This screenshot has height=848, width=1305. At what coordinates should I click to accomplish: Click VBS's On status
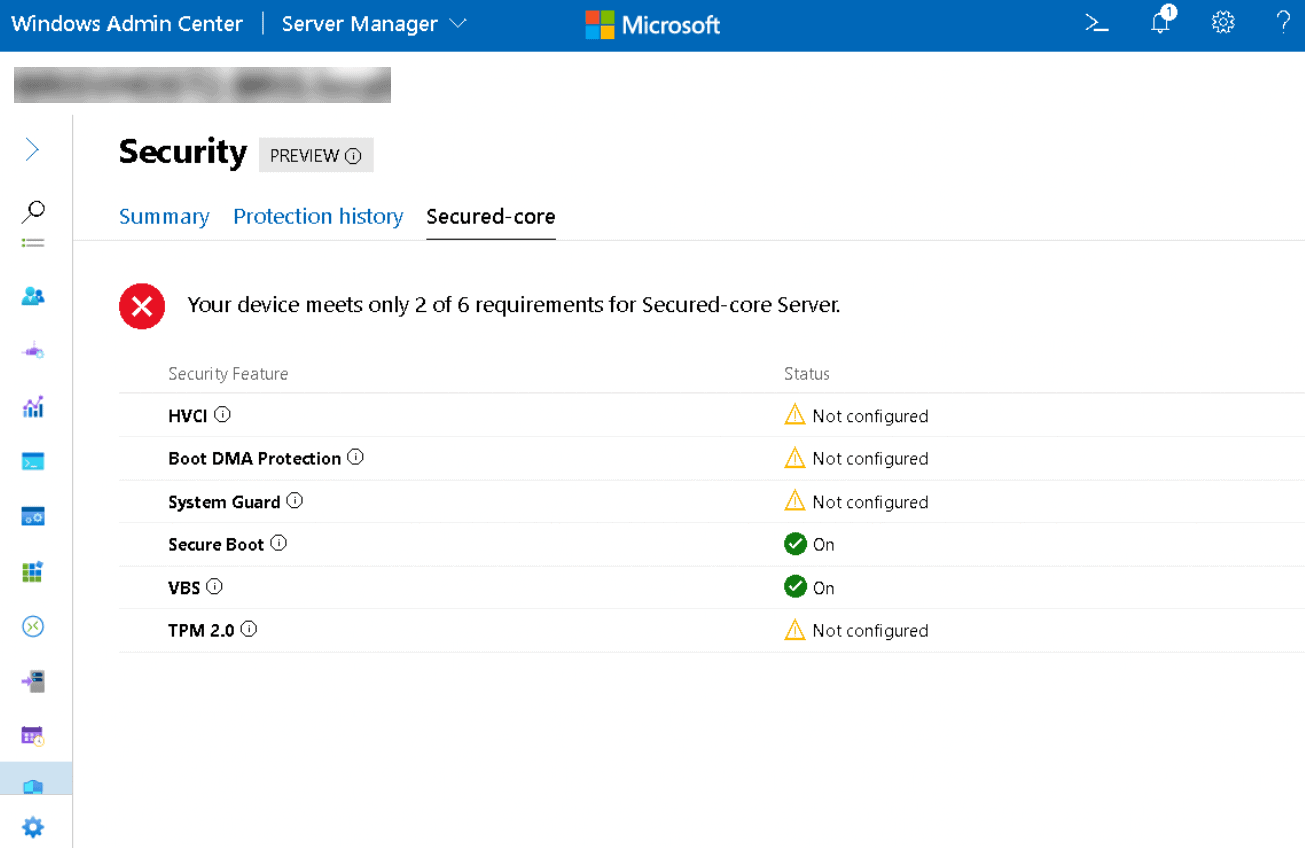[810, 588]
